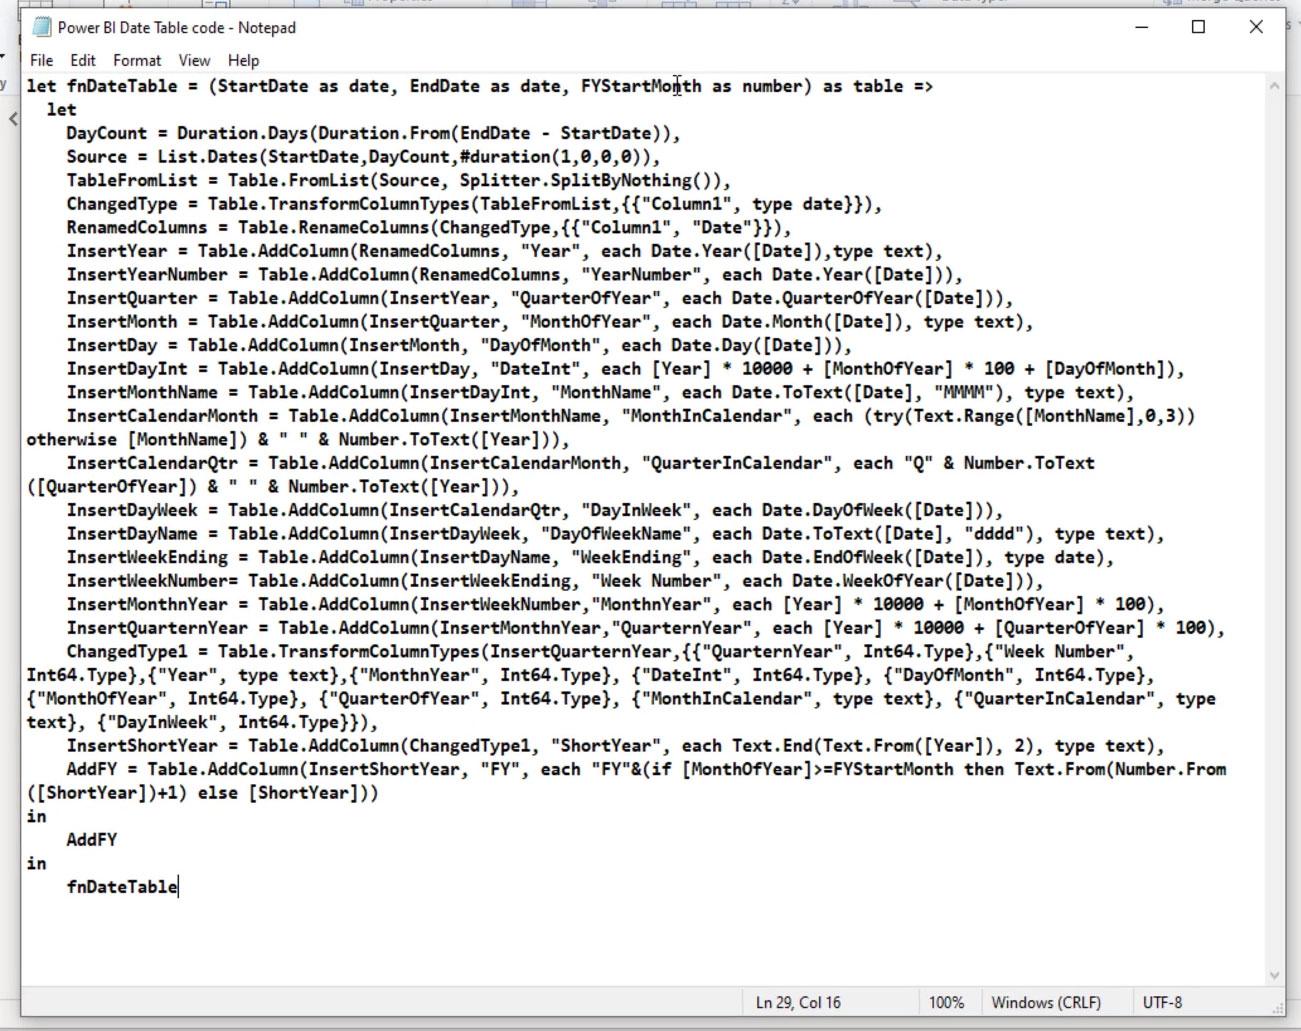Viewport: 1301px width, 1031px height.
Task: Click on Splitter.SplitByNothing() text
Action: tap(590, 180)
